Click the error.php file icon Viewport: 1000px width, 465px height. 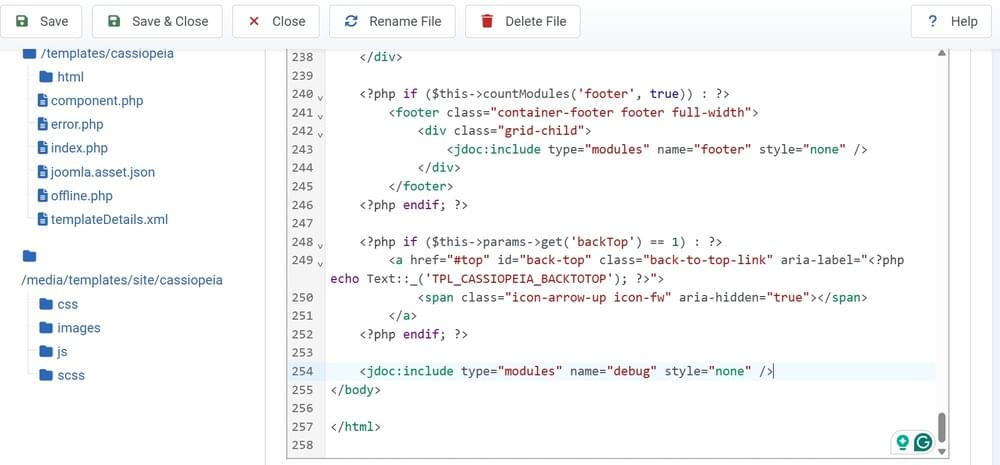coord(43,124)
